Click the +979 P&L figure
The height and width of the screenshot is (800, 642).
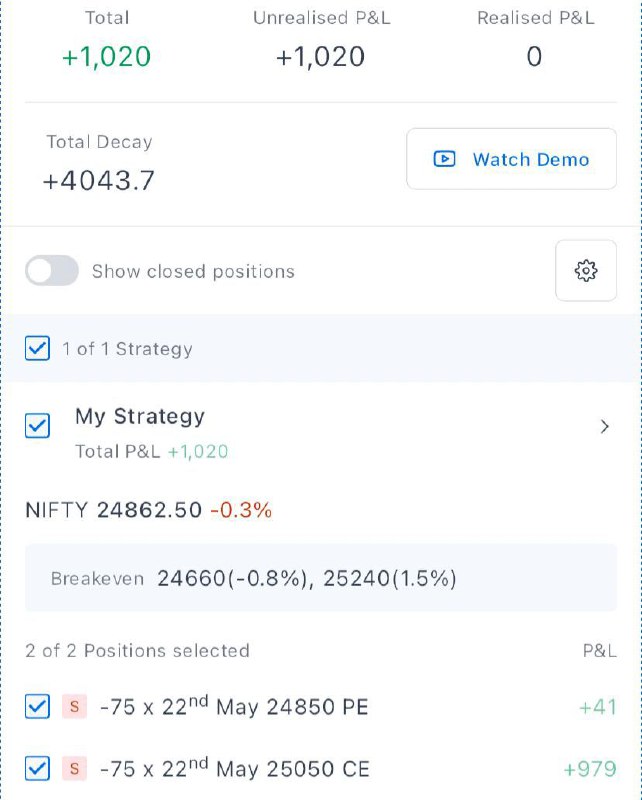pyautogui.click(x=590, y=768)
